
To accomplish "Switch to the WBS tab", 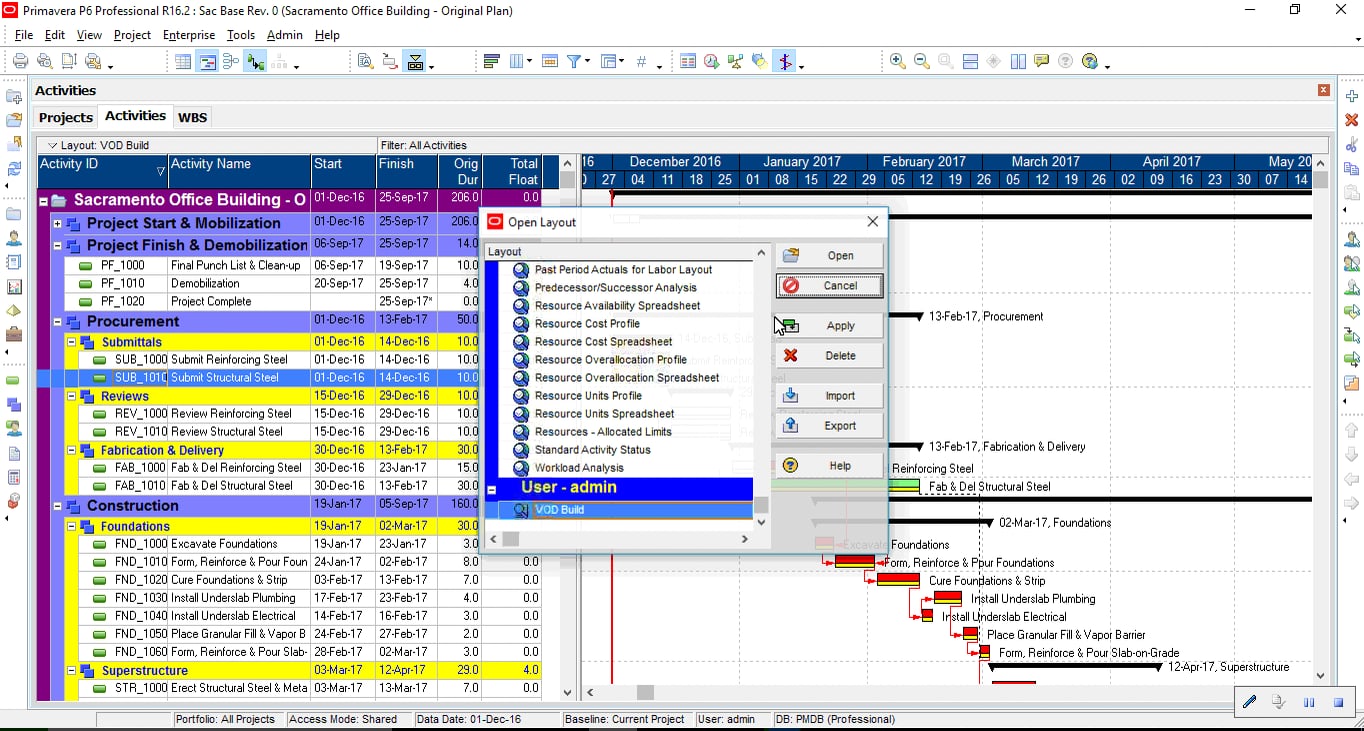I will click(193, 117).
